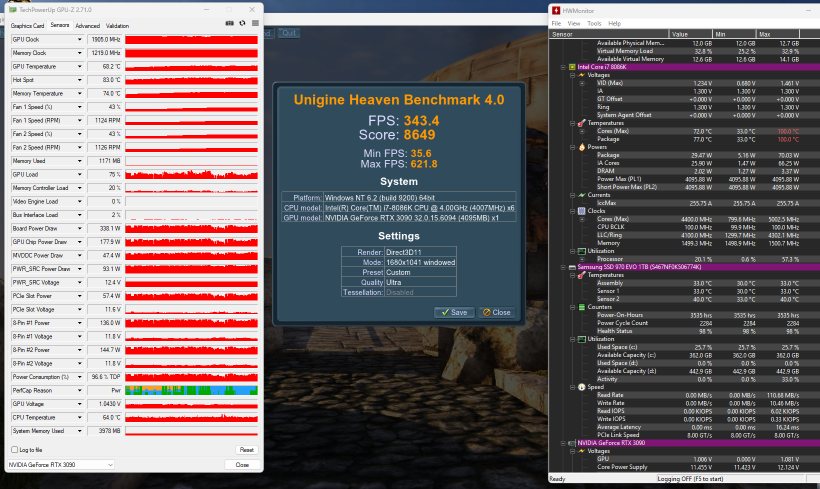This screenshot has width=820, height=489.
Task: Save the Heaven Benchmark results
Action: tap(454, 312)
